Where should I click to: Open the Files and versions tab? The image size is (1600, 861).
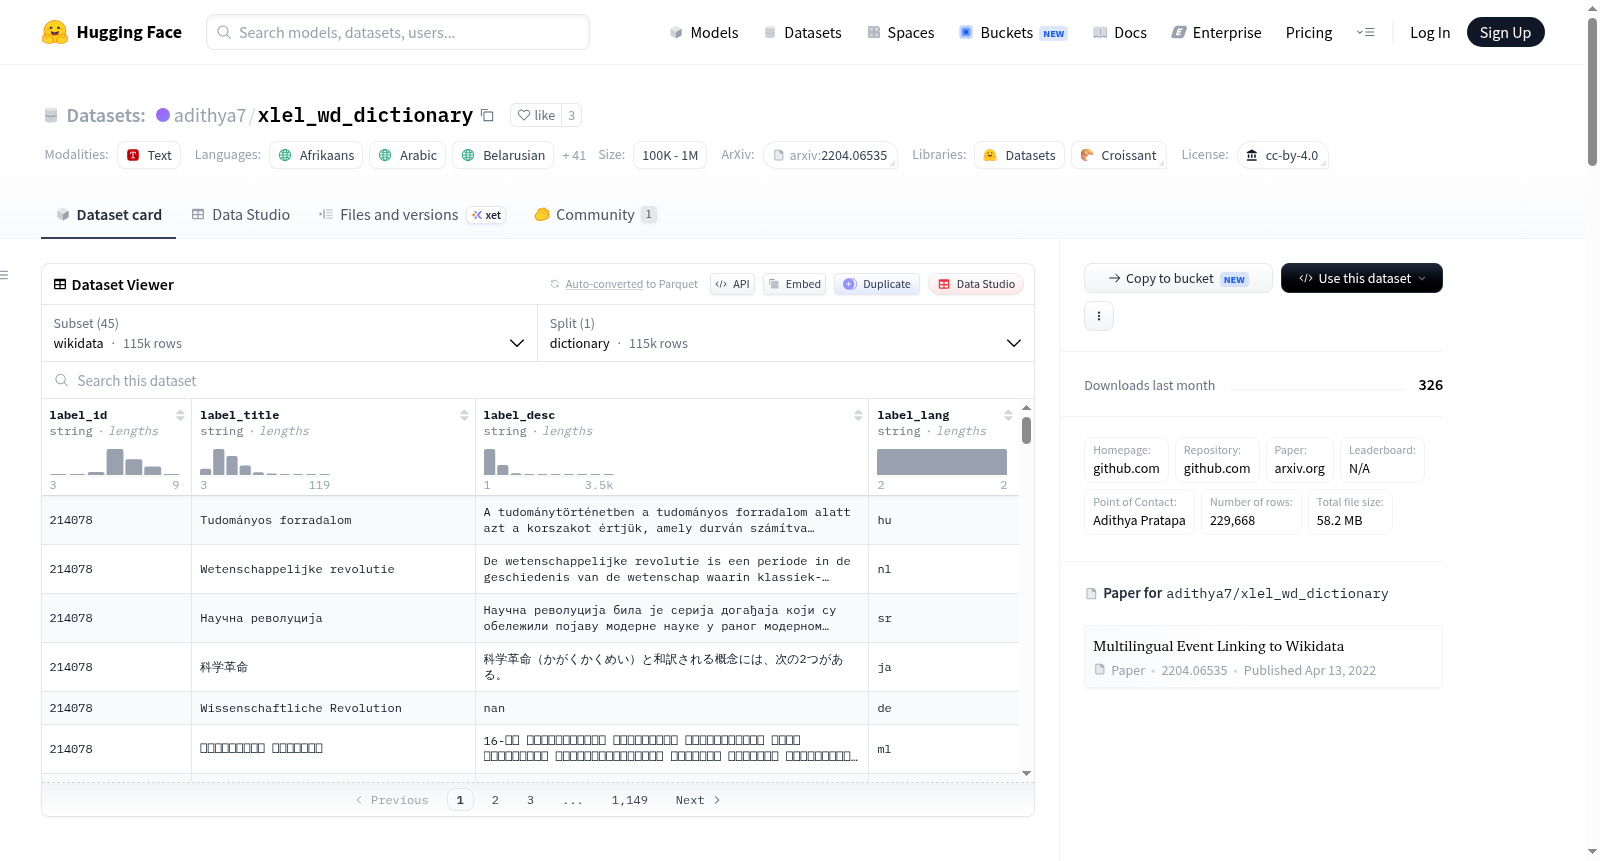point(411,215)
